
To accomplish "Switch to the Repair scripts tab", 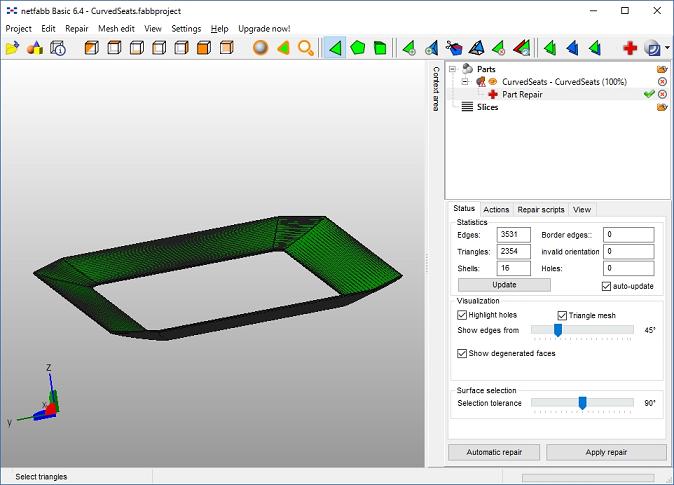I will point(540,210).
